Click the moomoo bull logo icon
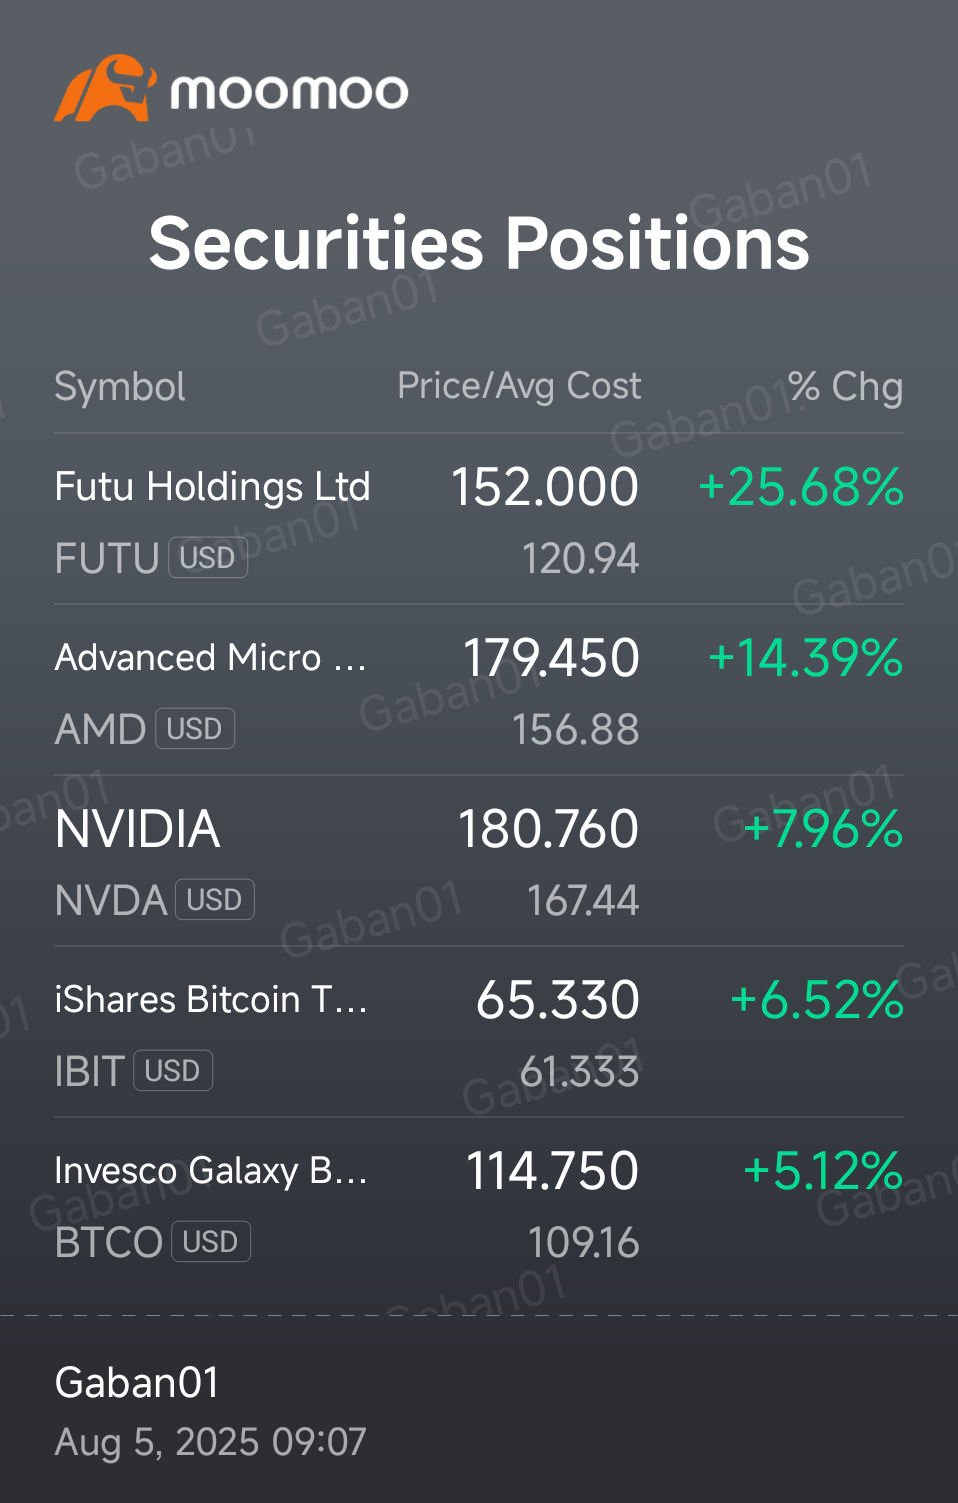 tap(105, 89)
